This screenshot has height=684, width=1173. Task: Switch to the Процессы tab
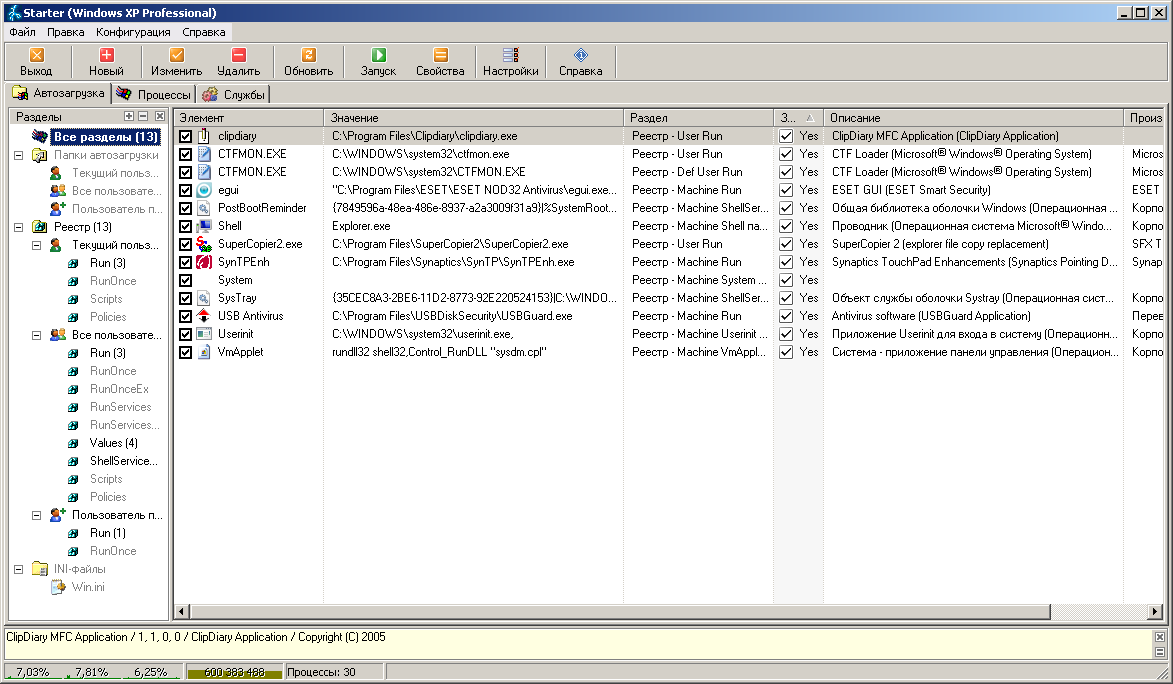pyautogui.click(x=154, y=94)
